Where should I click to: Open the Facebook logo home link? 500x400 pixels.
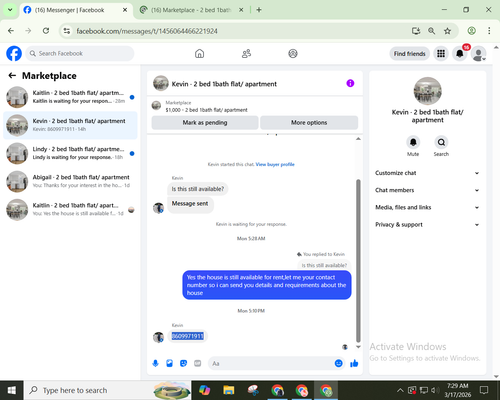[14, 53]
